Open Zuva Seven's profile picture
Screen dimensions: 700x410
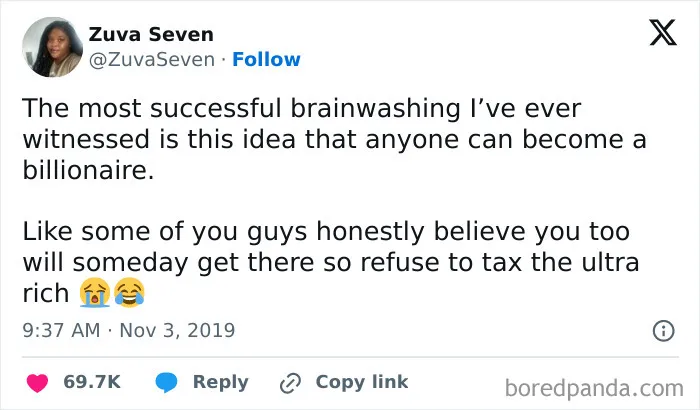pos(52,47)
